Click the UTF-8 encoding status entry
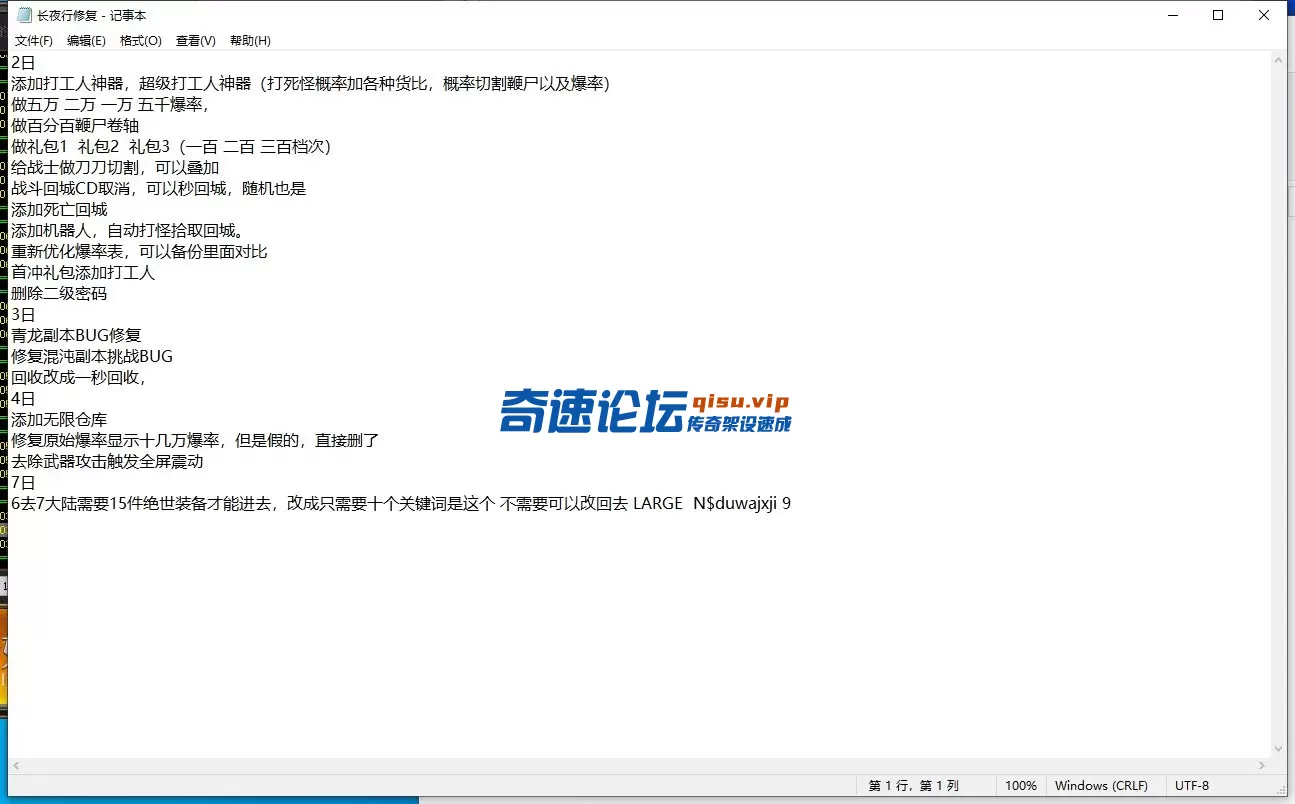The image size is (1295, 804). click(x=1192, y=786)
